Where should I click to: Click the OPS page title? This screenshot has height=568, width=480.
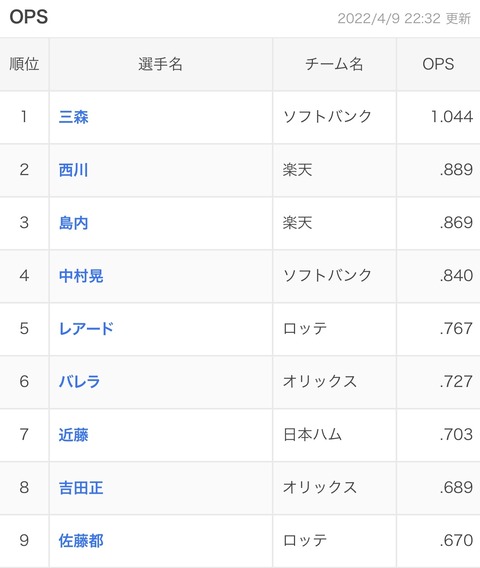(29, 17)
